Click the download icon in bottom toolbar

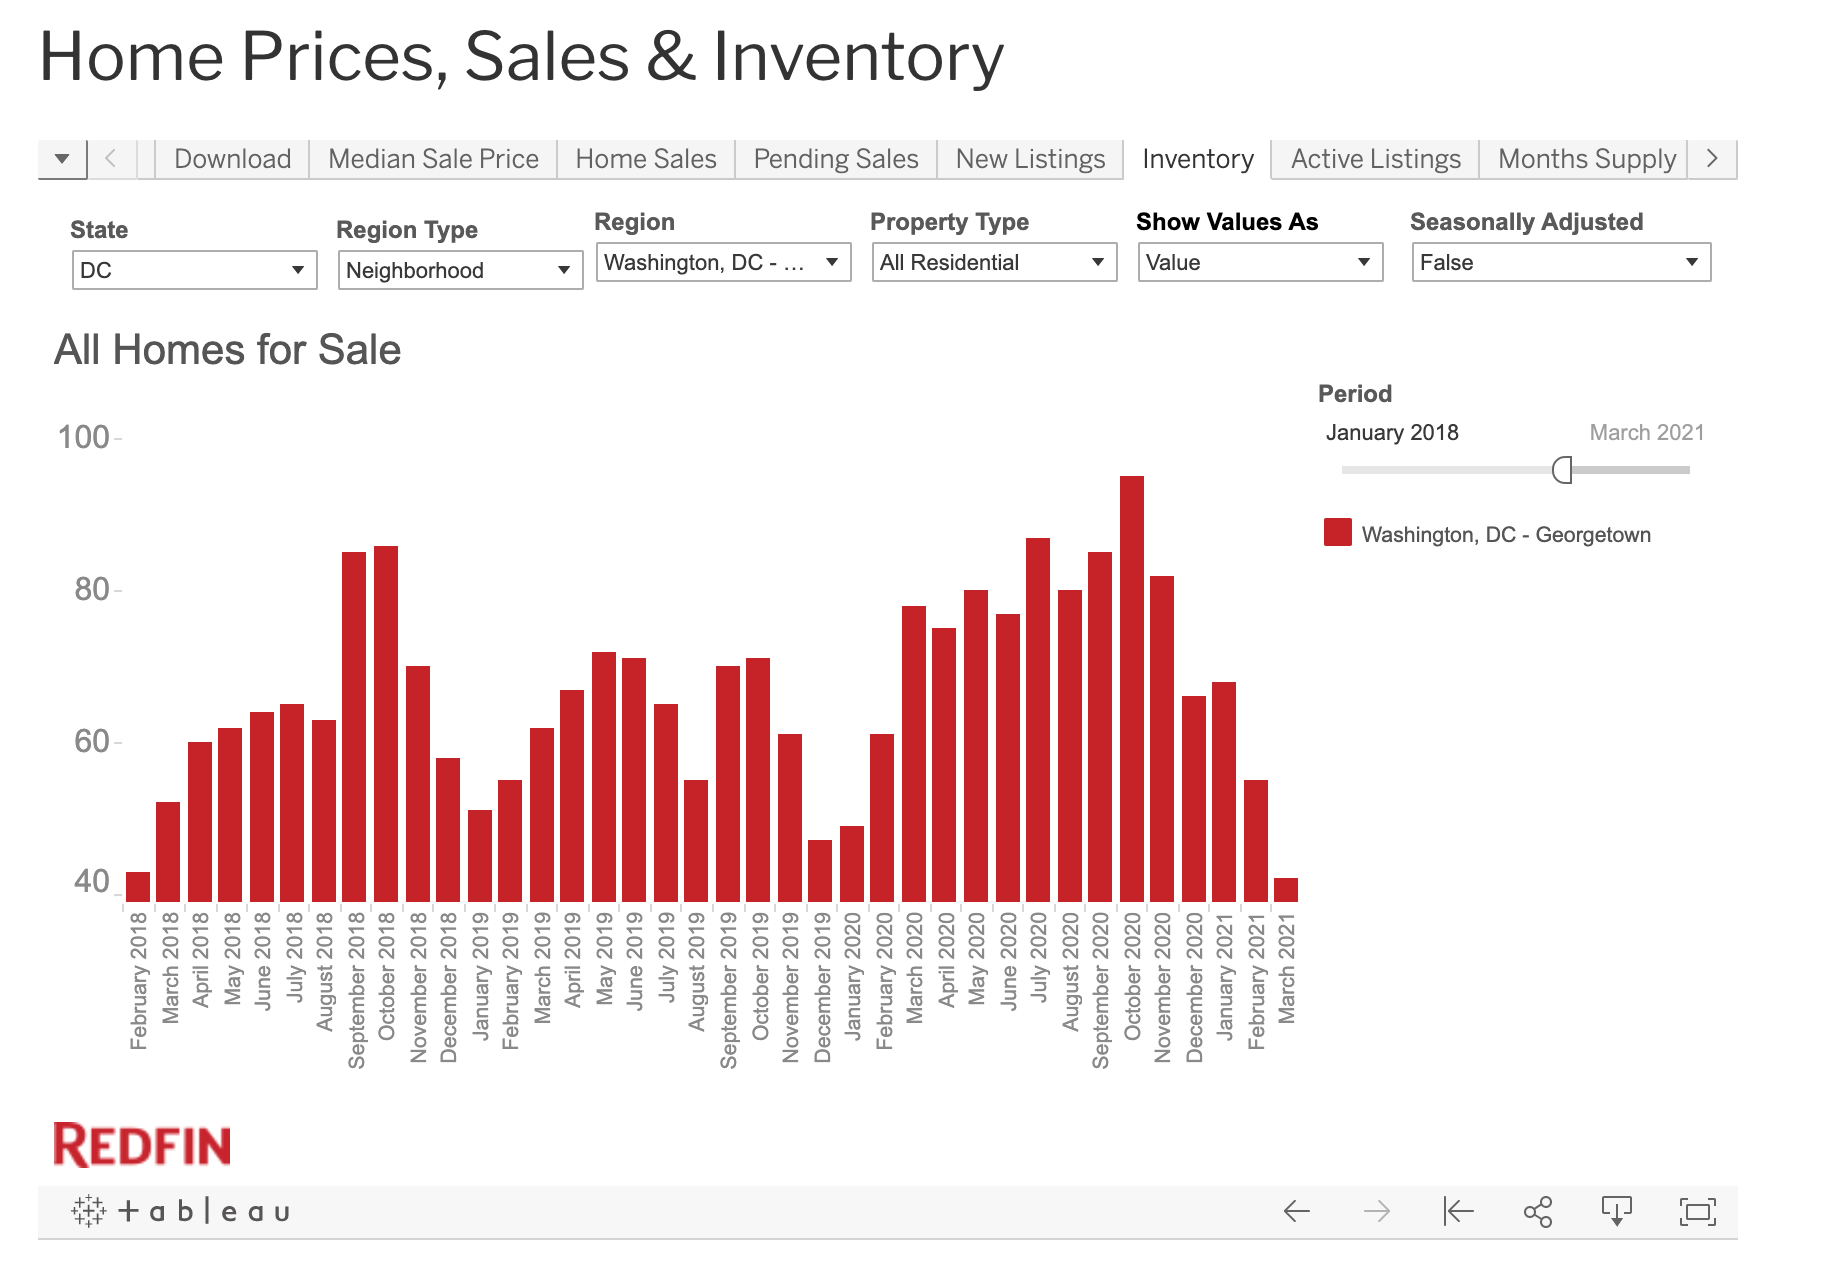(x=1616, y=1212)
